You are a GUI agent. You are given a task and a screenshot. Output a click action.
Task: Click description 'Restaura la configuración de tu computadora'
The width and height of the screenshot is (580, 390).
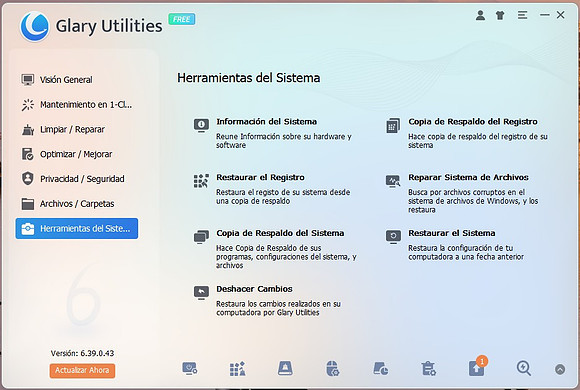466,252
